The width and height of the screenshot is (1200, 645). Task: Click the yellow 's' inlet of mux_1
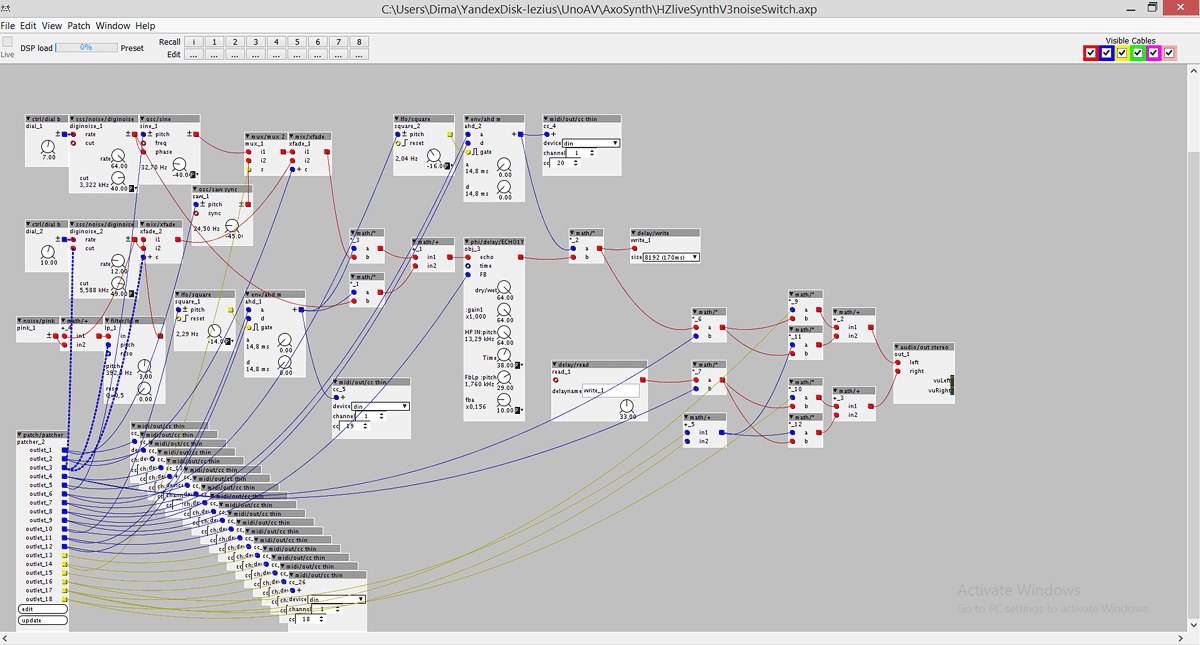click(x=250, y=170)
